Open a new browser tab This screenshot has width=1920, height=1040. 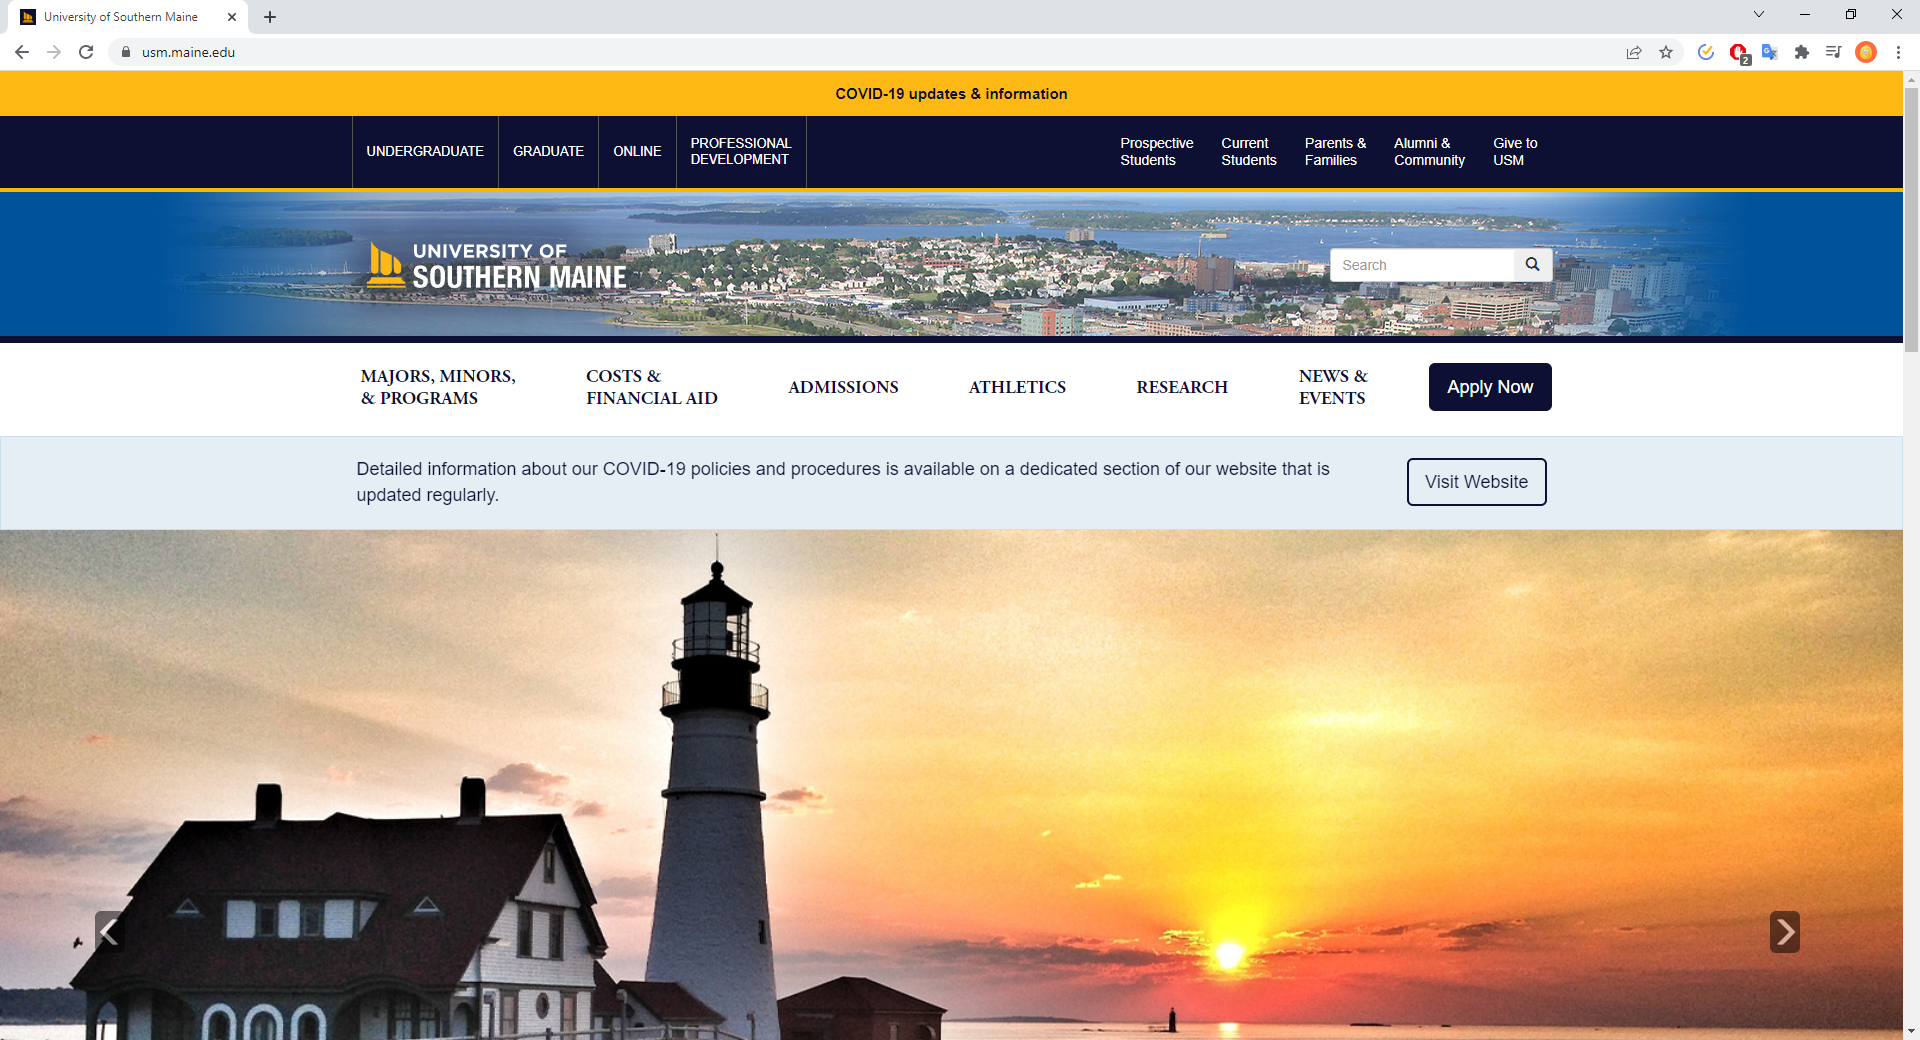click(270, 17)
